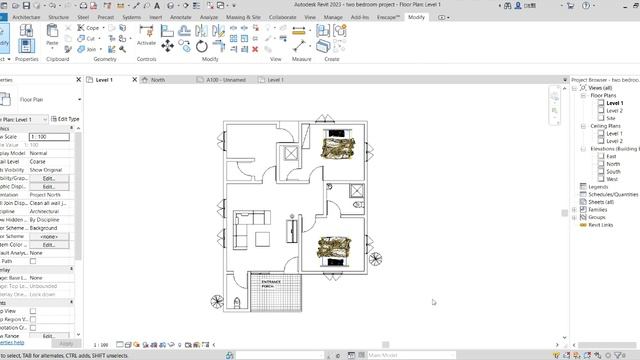Select the Copy tool in Modify panel
The width and height of the screenshot is (640, 360).
click(184, 46)
